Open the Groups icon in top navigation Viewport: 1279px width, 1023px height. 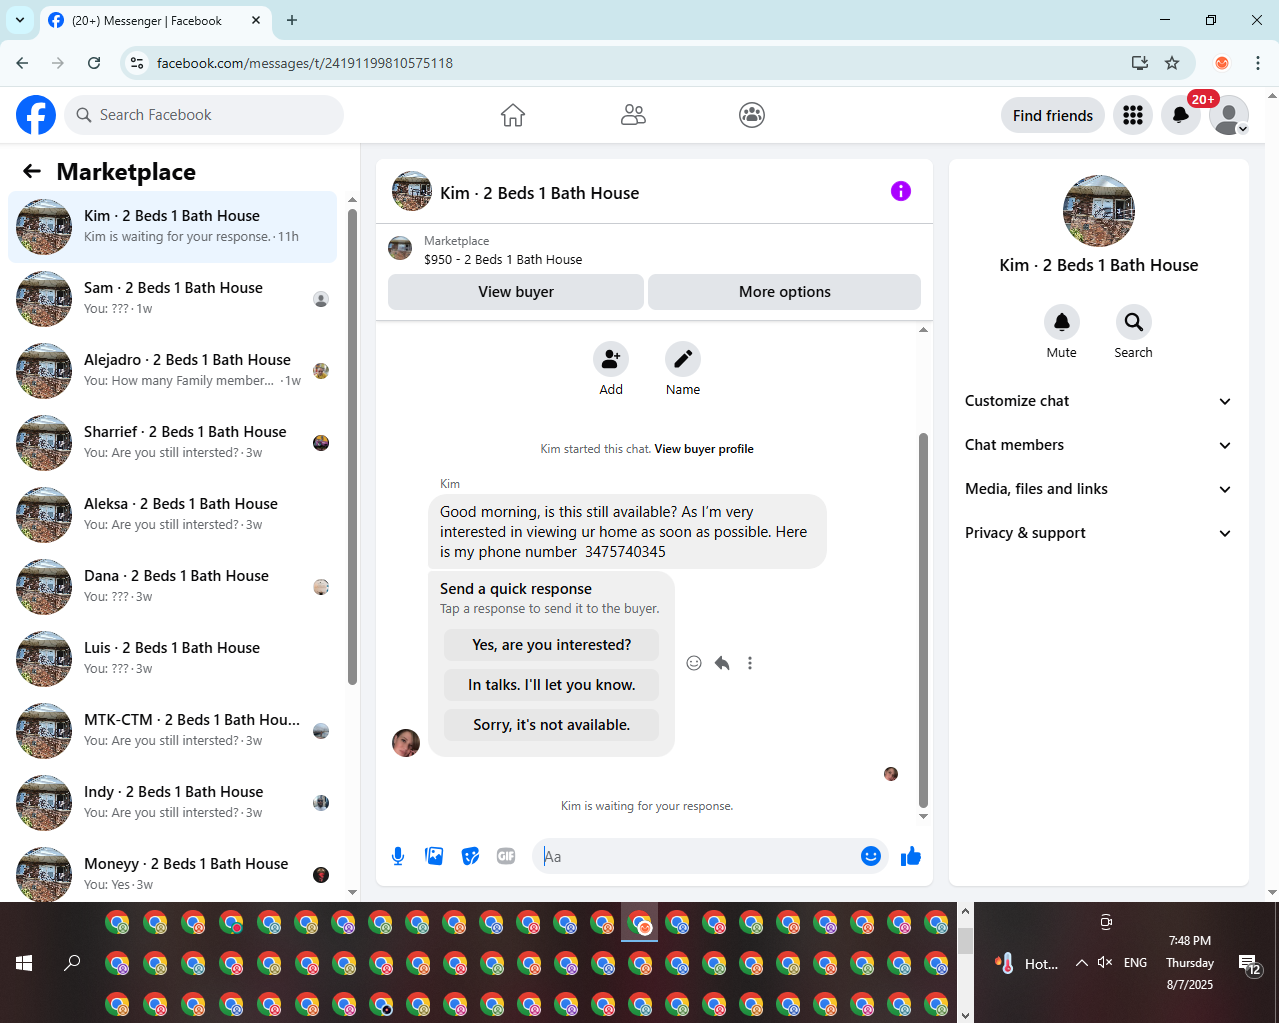click(752, 115)
